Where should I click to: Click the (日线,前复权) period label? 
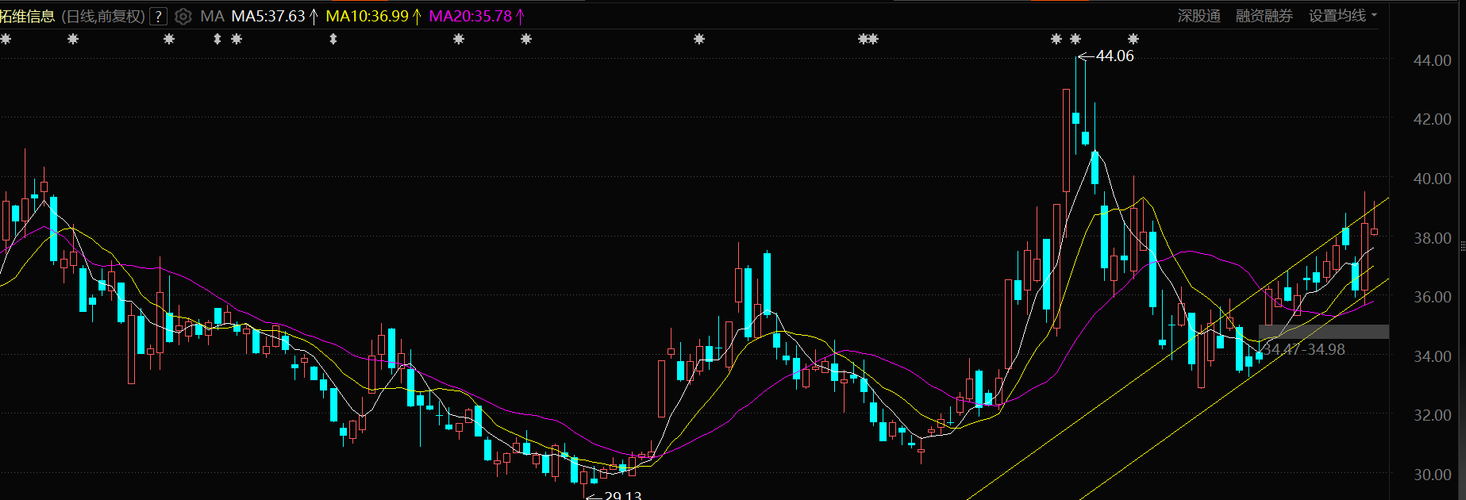pos(102,16)
